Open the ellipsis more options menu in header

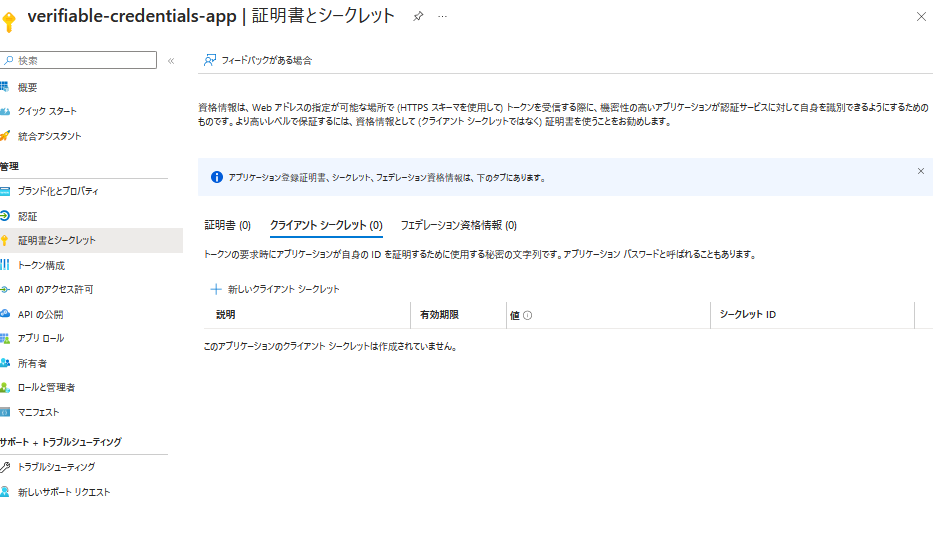pyautogui.click(x=443, y=17)
